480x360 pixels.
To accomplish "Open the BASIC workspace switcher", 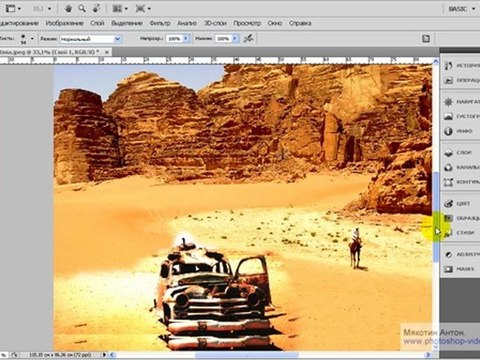I will 462,9.
